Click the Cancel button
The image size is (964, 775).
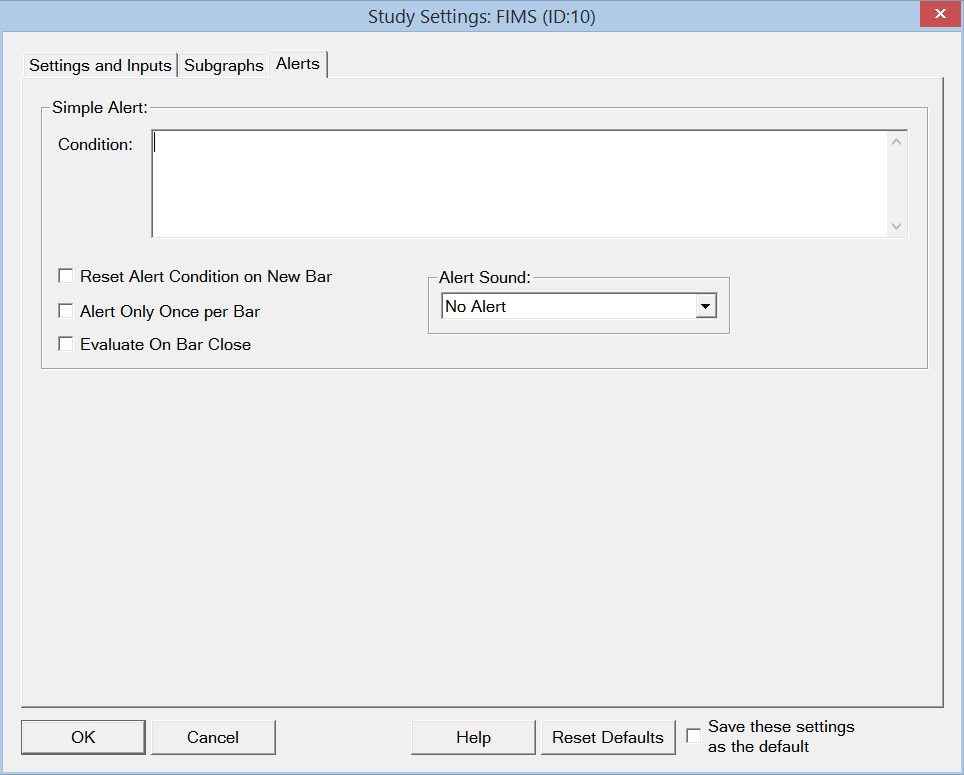pyautogui.click(x=213, y=737)
